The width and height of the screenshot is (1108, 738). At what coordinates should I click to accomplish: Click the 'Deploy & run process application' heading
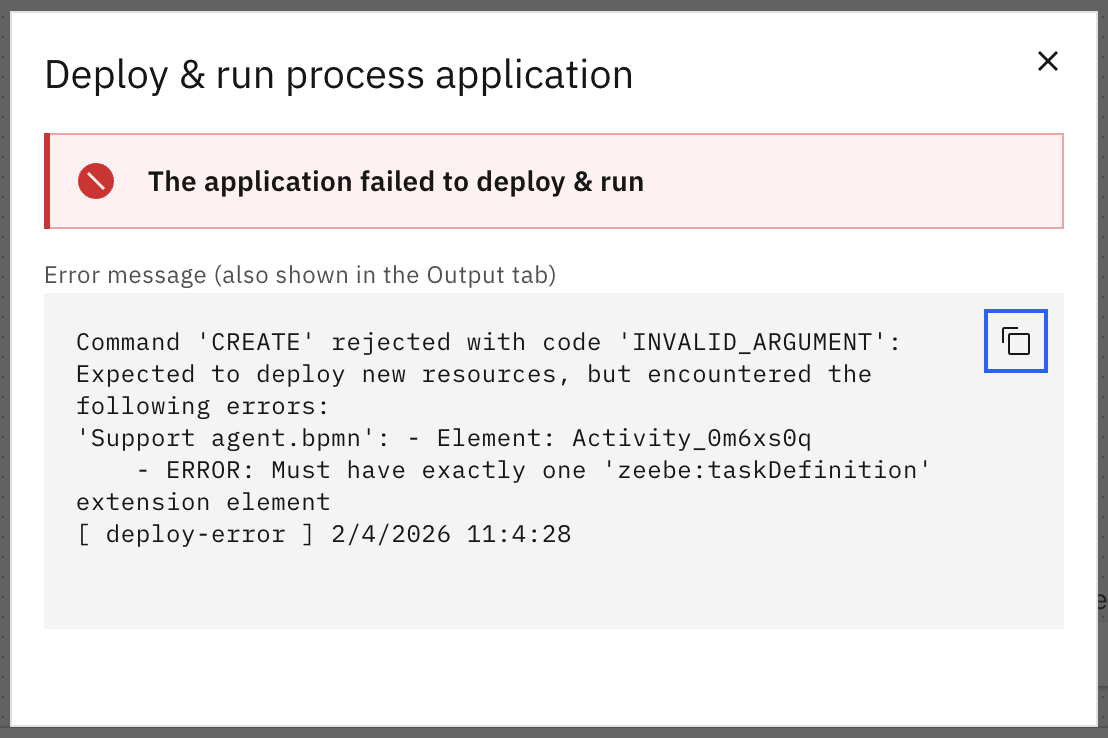tap(338, 76)
